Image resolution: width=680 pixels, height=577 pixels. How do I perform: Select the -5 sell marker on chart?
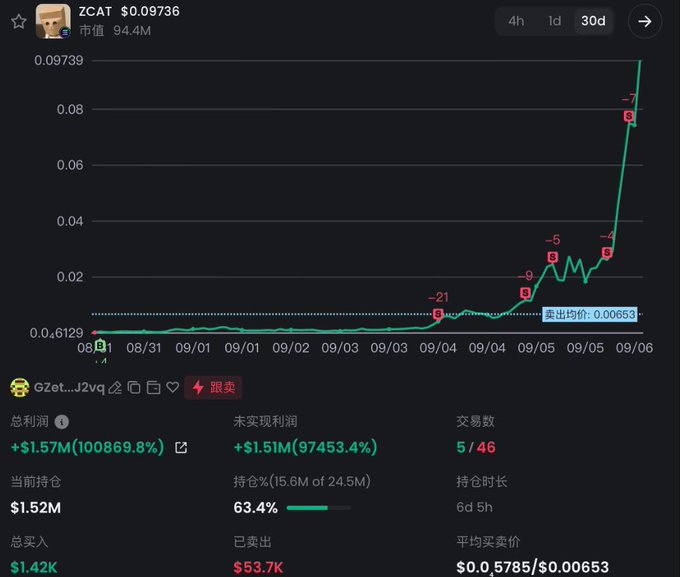[552, 257]
